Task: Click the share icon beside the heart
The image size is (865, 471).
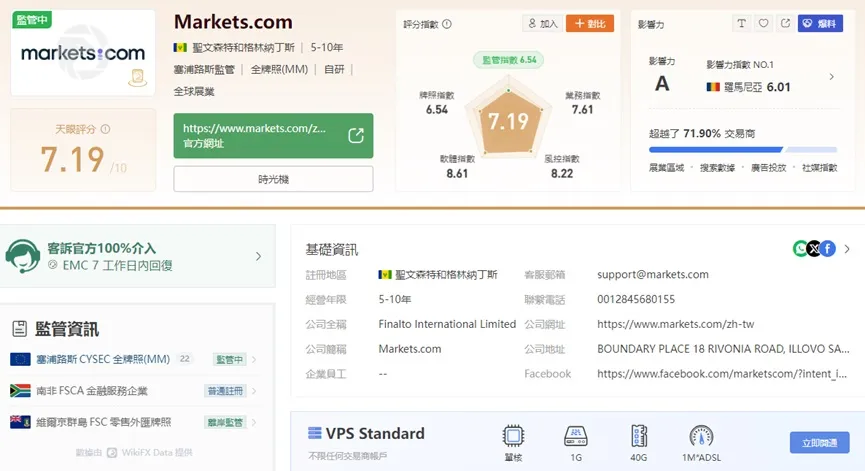Action: [x=785, y=23]
